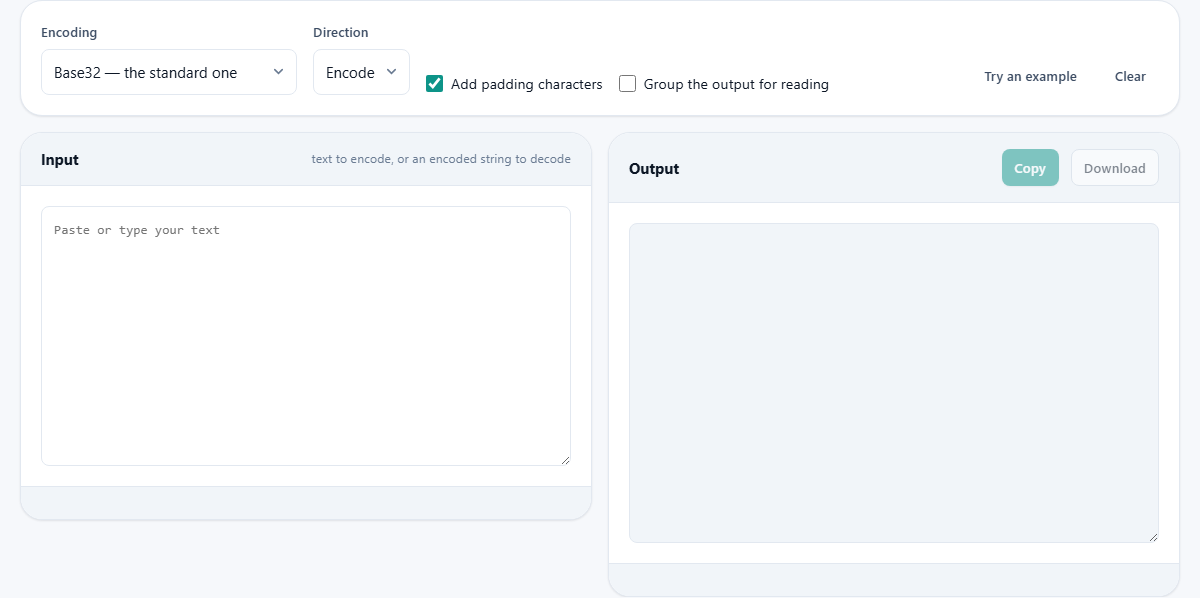This screenshot has height=598, width=1200.
Task: Click inside the Output text area
Action: [x=894, y=383]
